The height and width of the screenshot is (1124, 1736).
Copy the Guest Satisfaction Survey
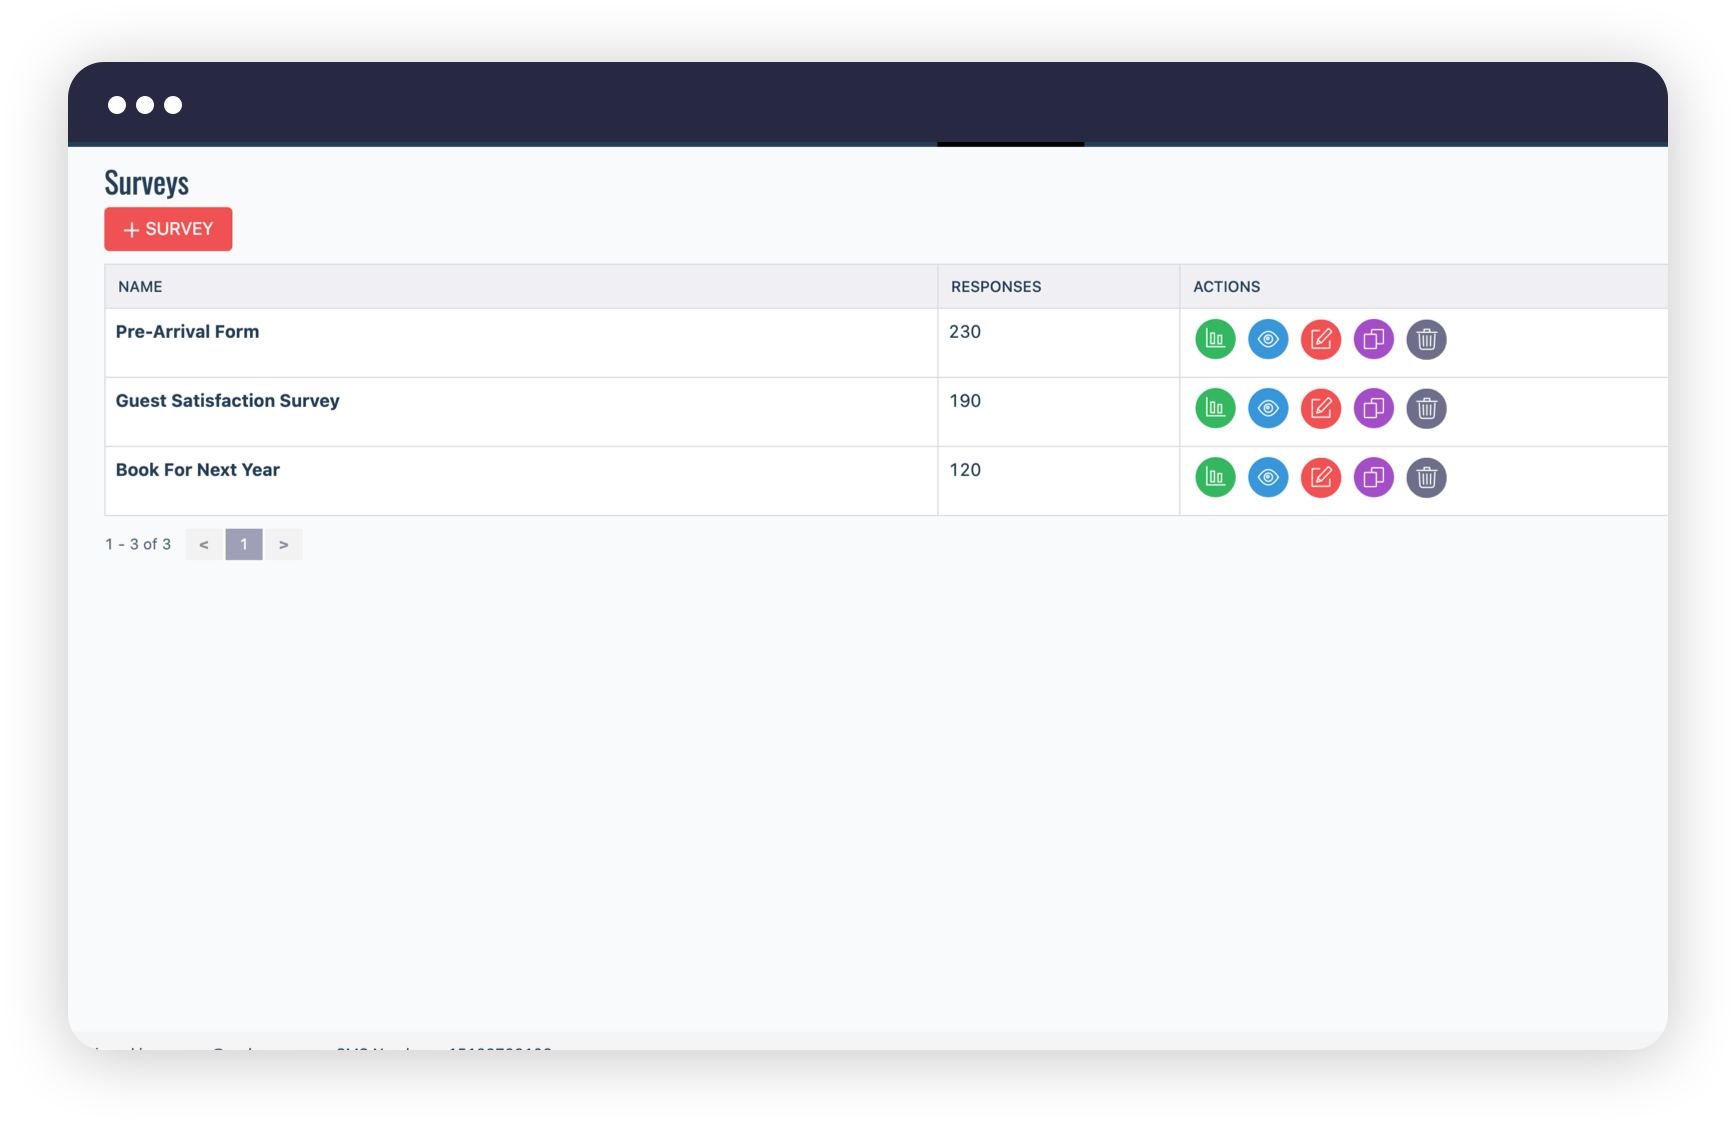[x=1374, y=408]
